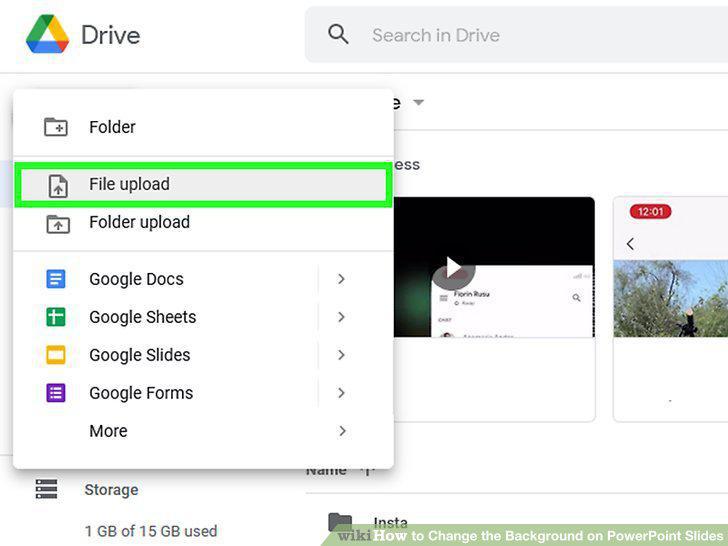Click the Drive title text
Image resolution: width=728 pixels, height=546 pixels.
pyautogui.click(x=110, y=35)
